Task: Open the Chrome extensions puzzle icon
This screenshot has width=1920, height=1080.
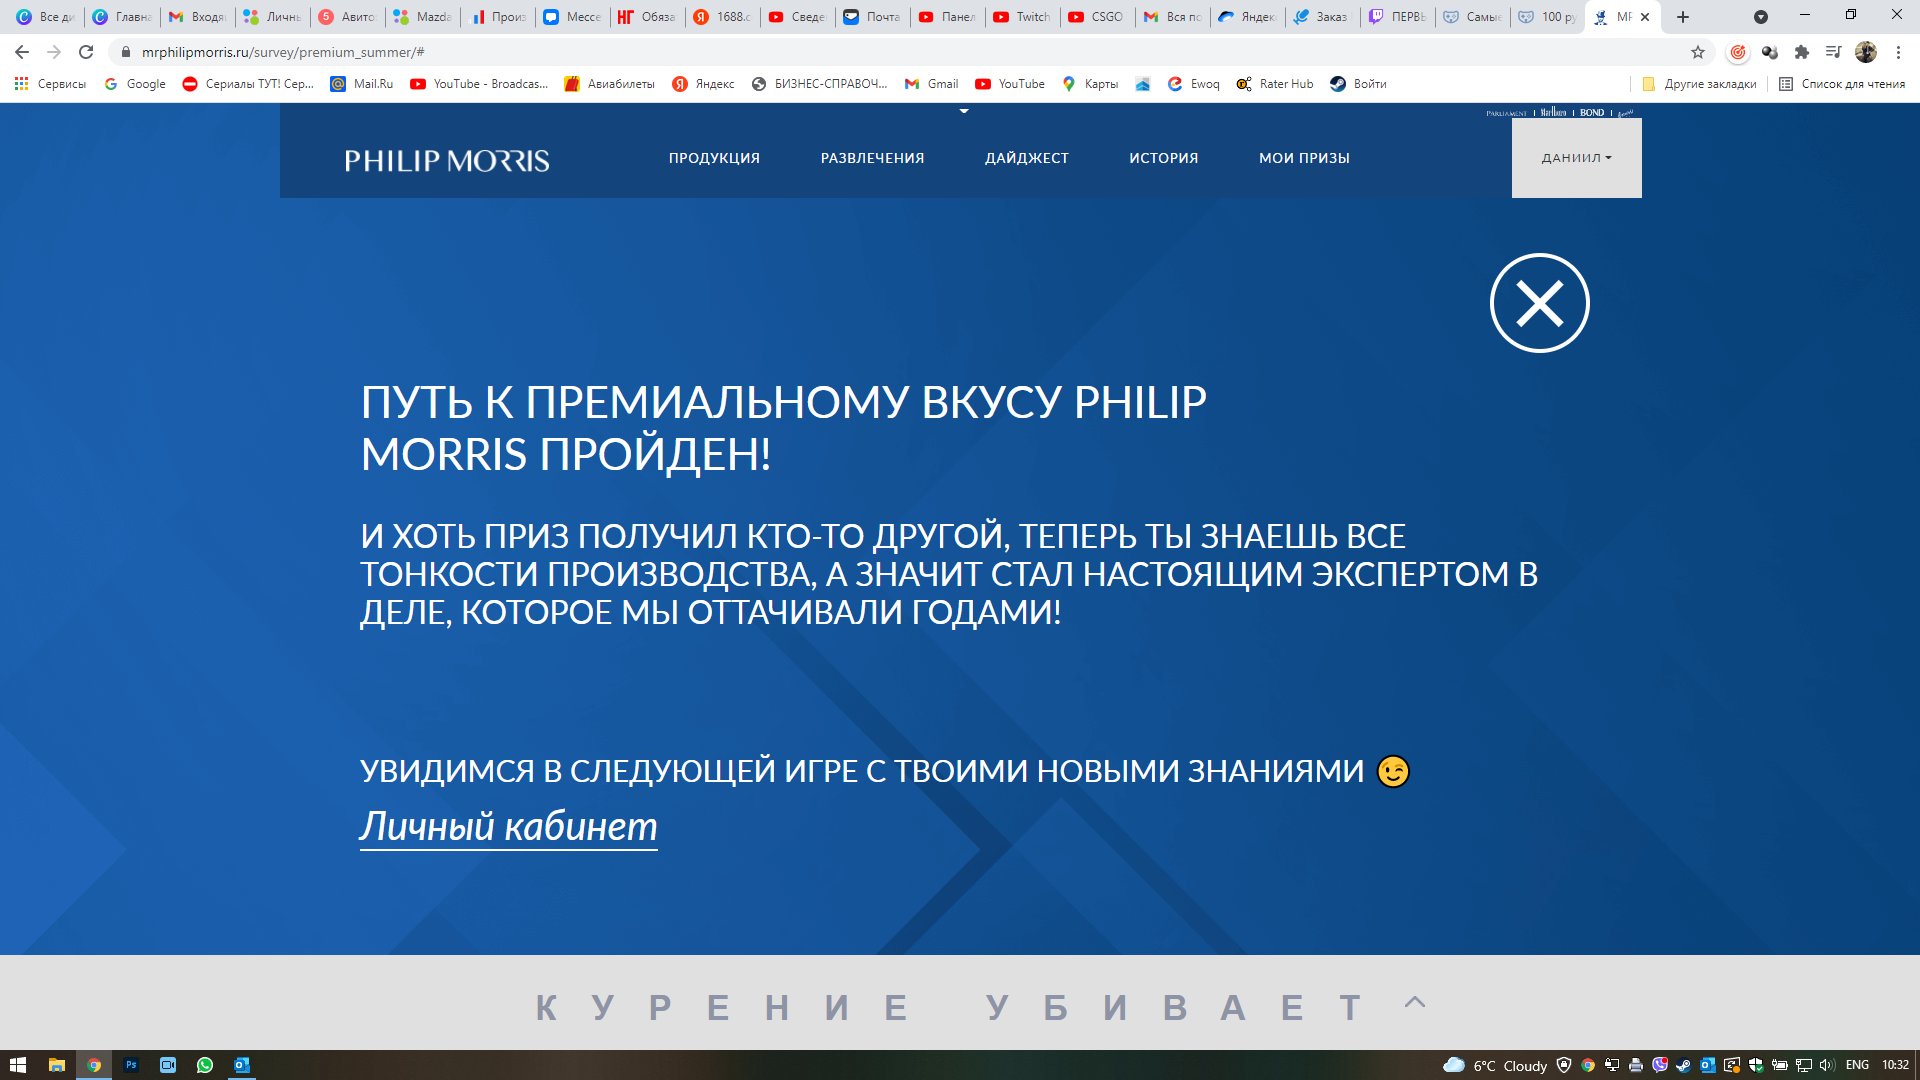Action: point(1802,52)
